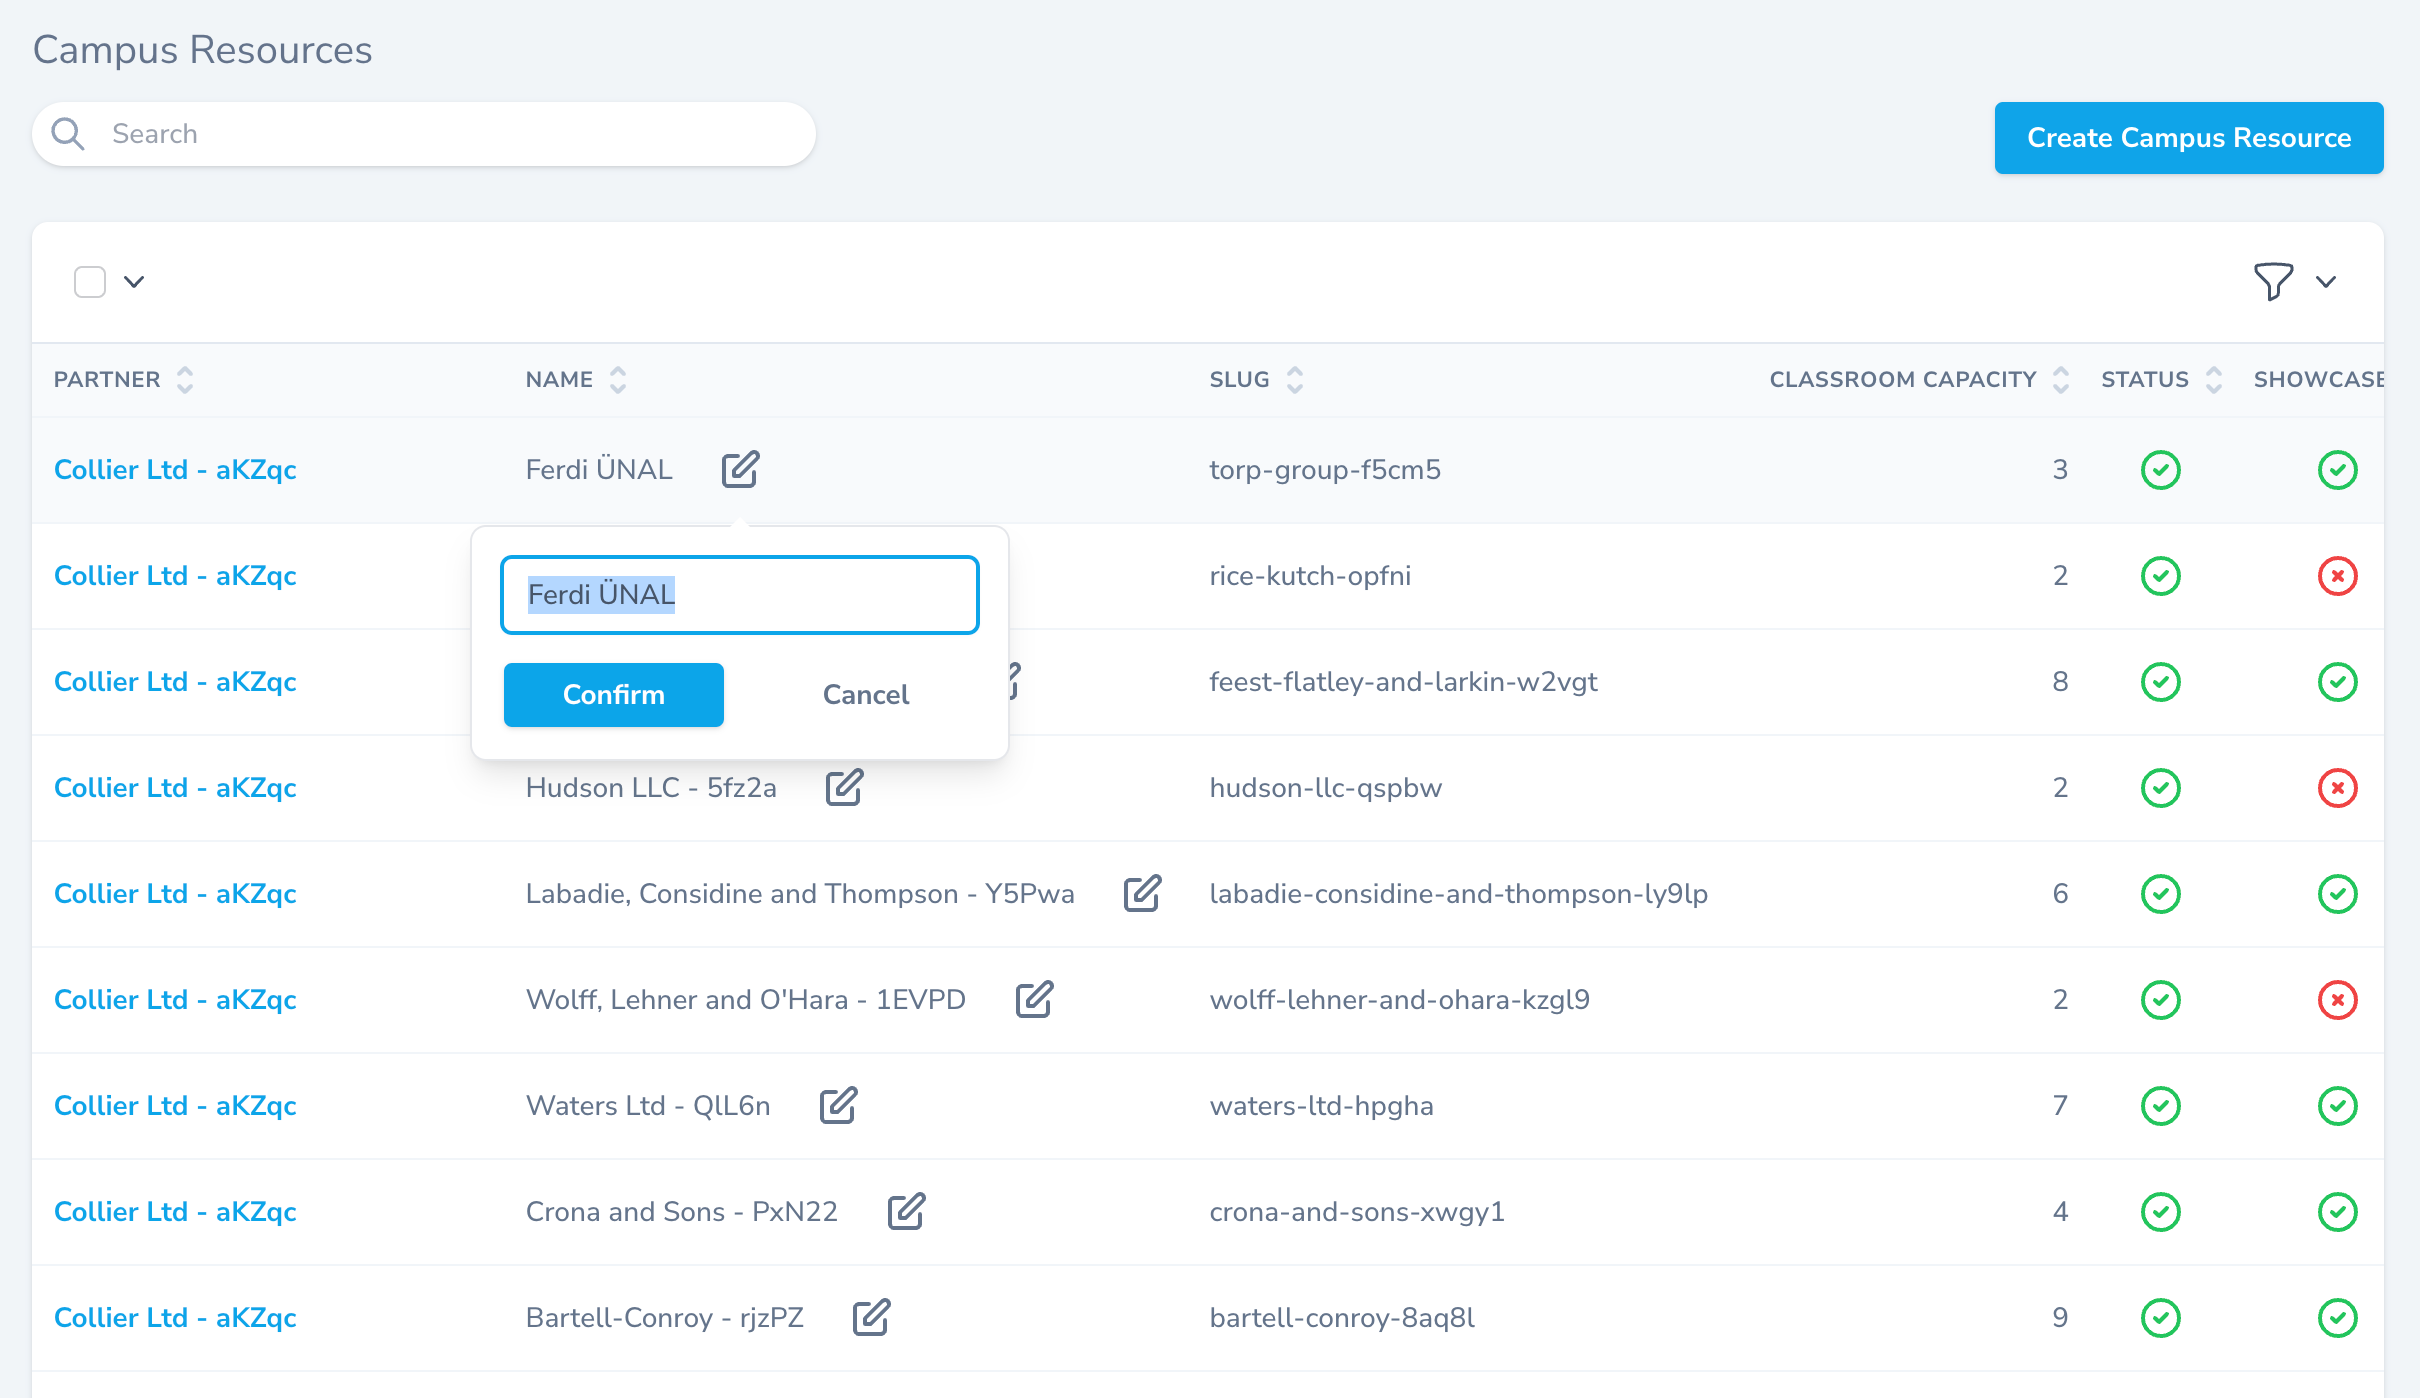Edit the Bartell-Conroy - rjzPZ name
Image resolution: width=2420 pixels, height=1398 pixels.
(871, 1317)
